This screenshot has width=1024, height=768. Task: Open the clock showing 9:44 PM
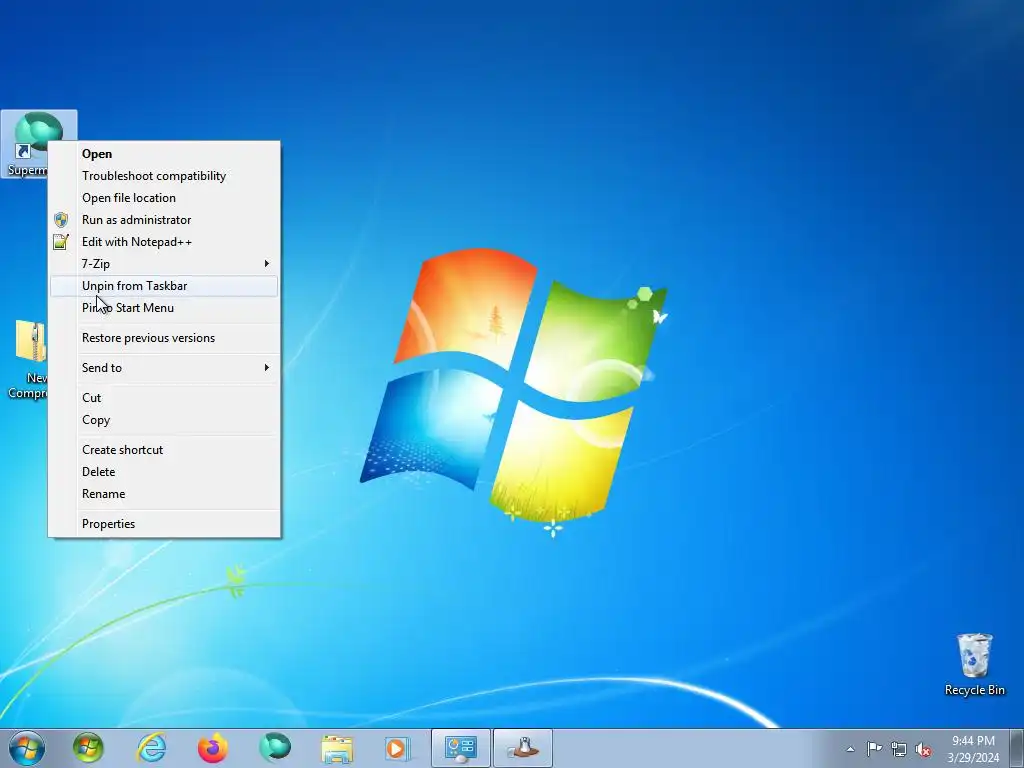click(973, 749)
